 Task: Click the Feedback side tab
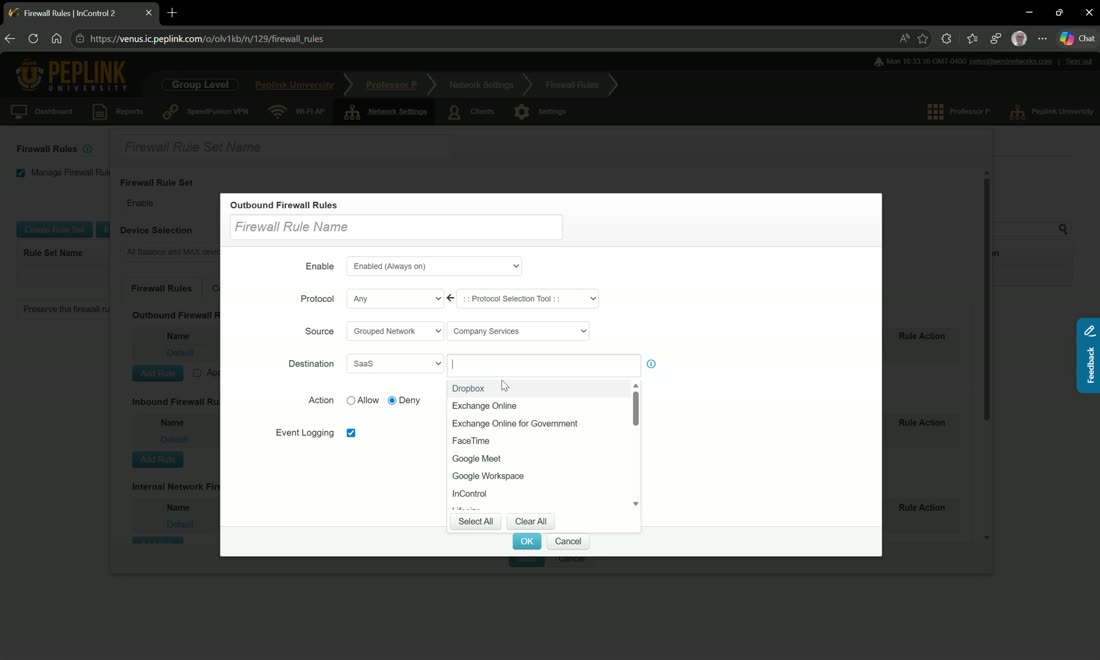pyautogui.click(x=1089, y=355)
